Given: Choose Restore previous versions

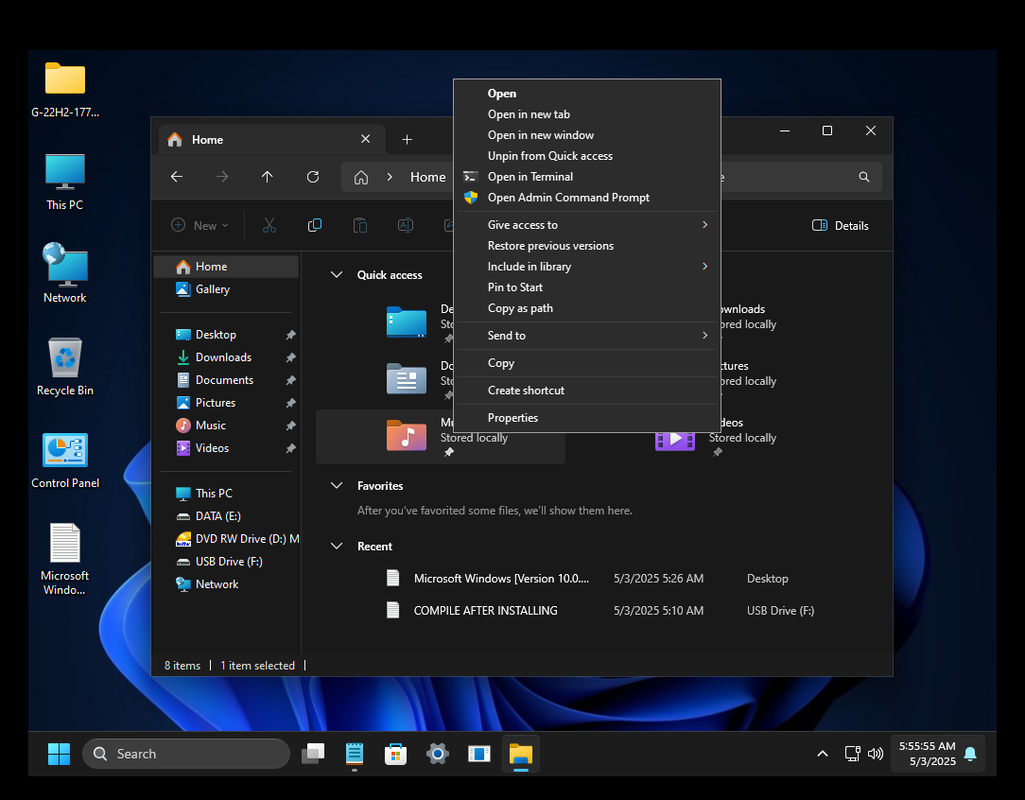Looking at the screenshot, I should pyautogui.click(x=587, y=246).
